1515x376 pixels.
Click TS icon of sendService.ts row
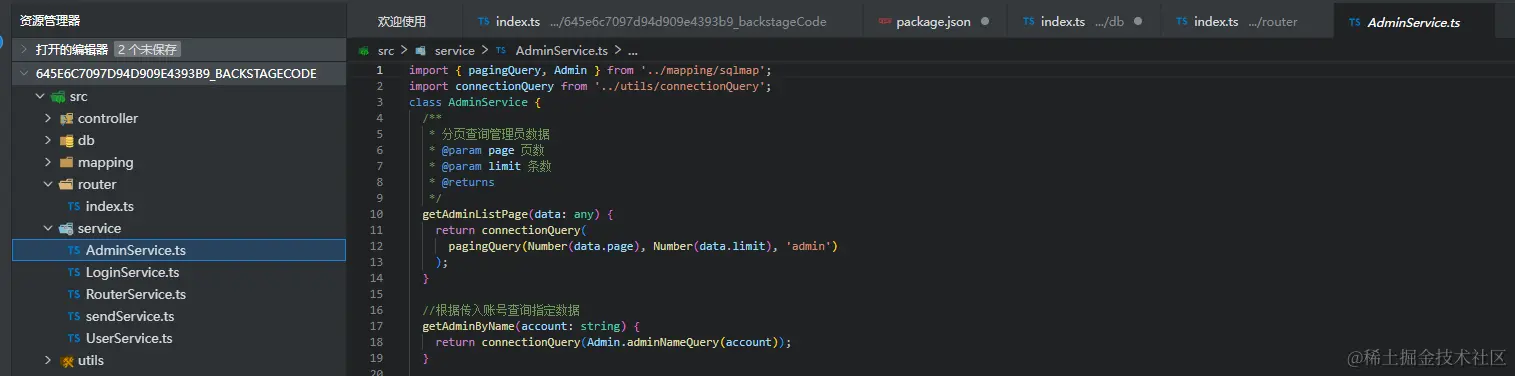tap(74, 316)
